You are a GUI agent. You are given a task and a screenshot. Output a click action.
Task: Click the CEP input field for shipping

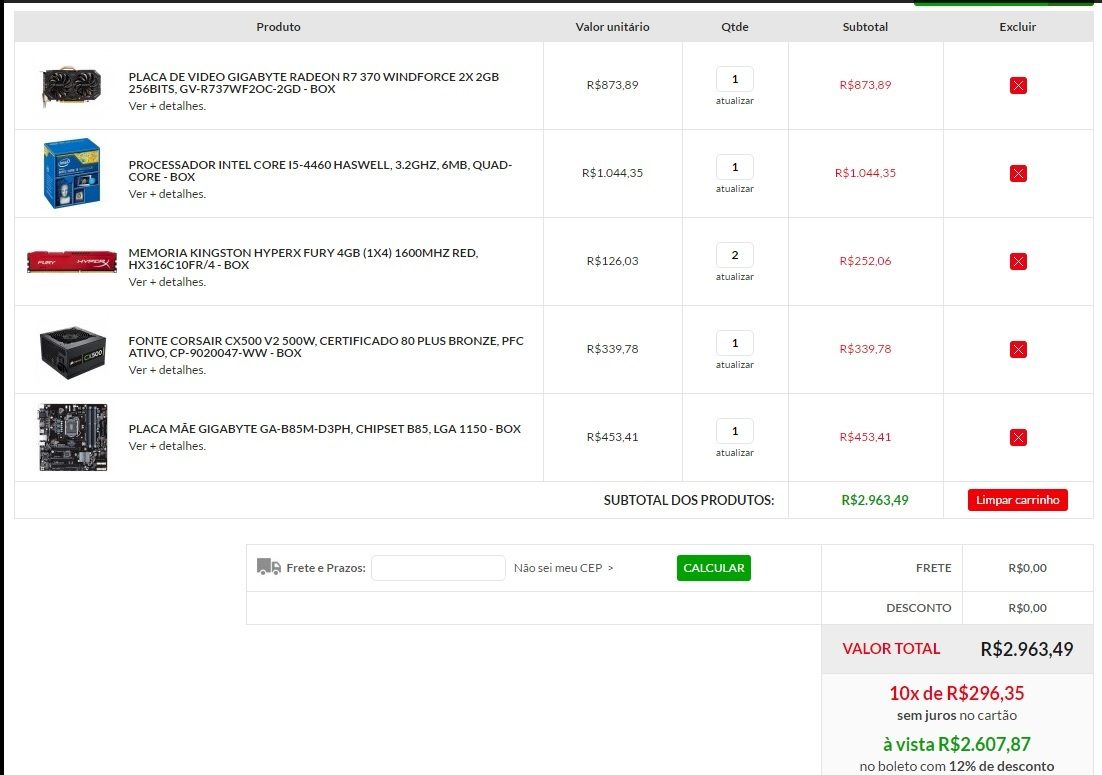[438, 568]
